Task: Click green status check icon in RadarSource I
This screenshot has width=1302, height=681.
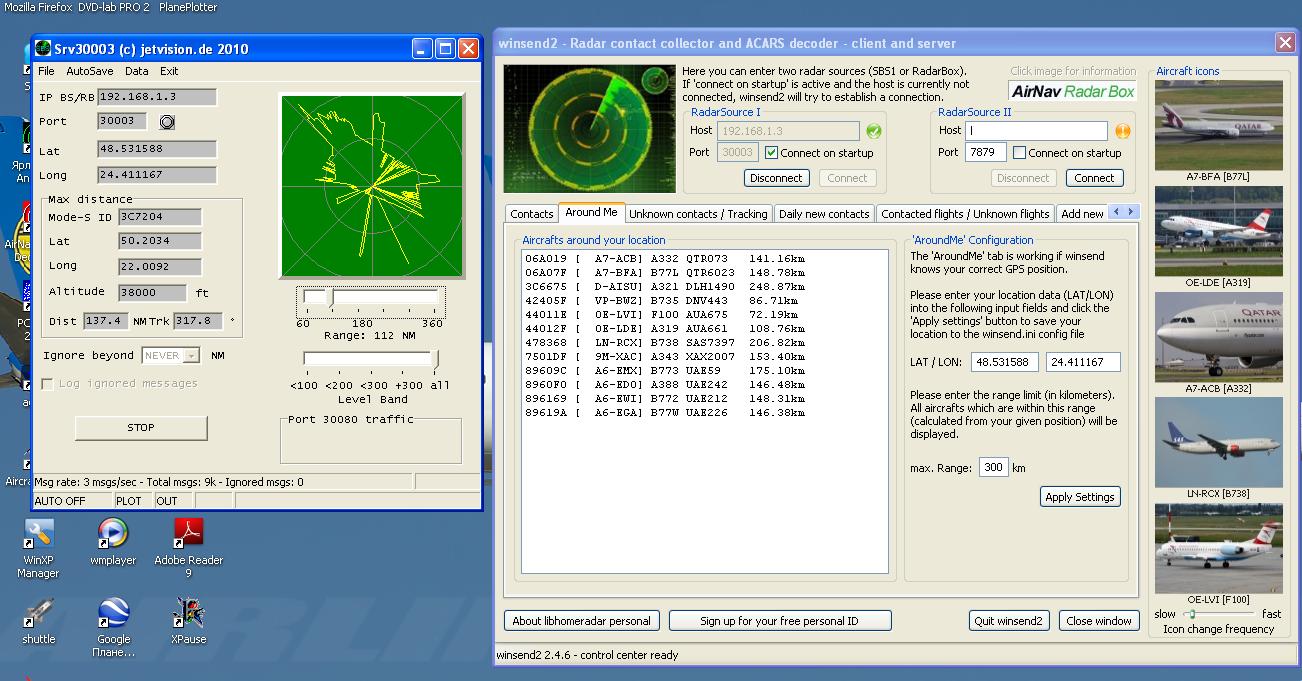Action: point(874,131)
